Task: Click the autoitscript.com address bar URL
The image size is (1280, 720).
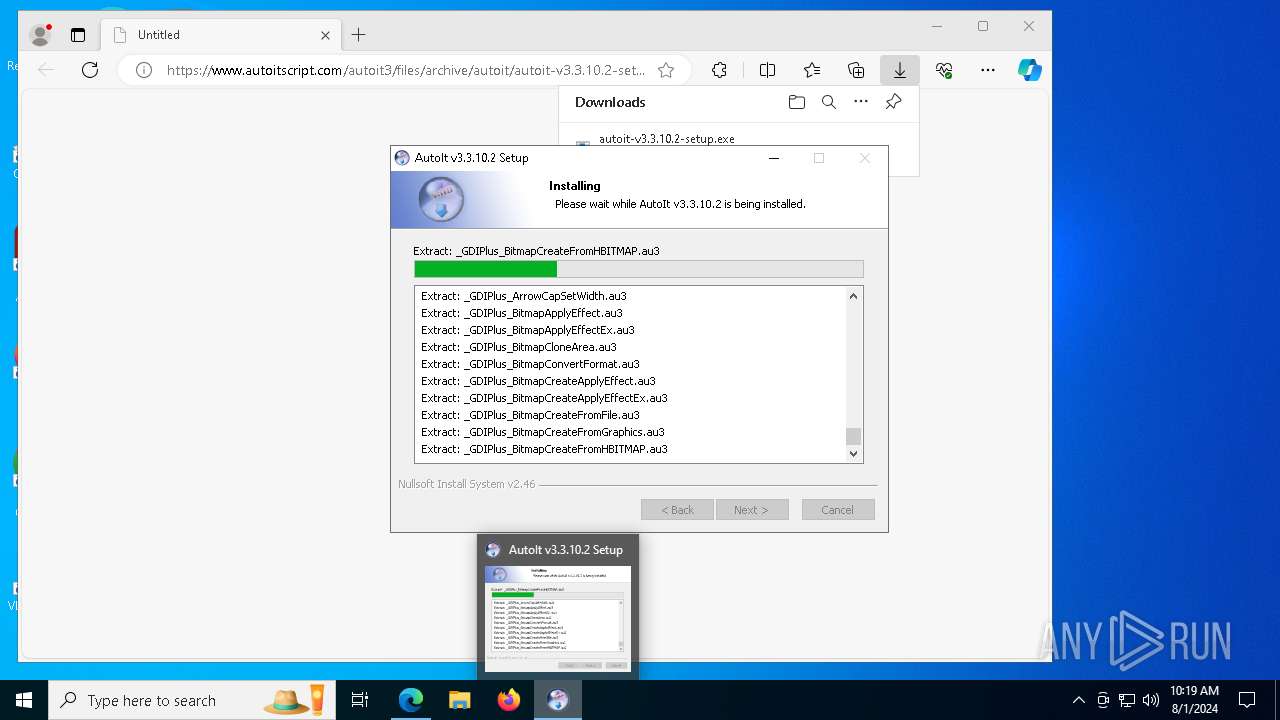Action: (x=405, y=70)
